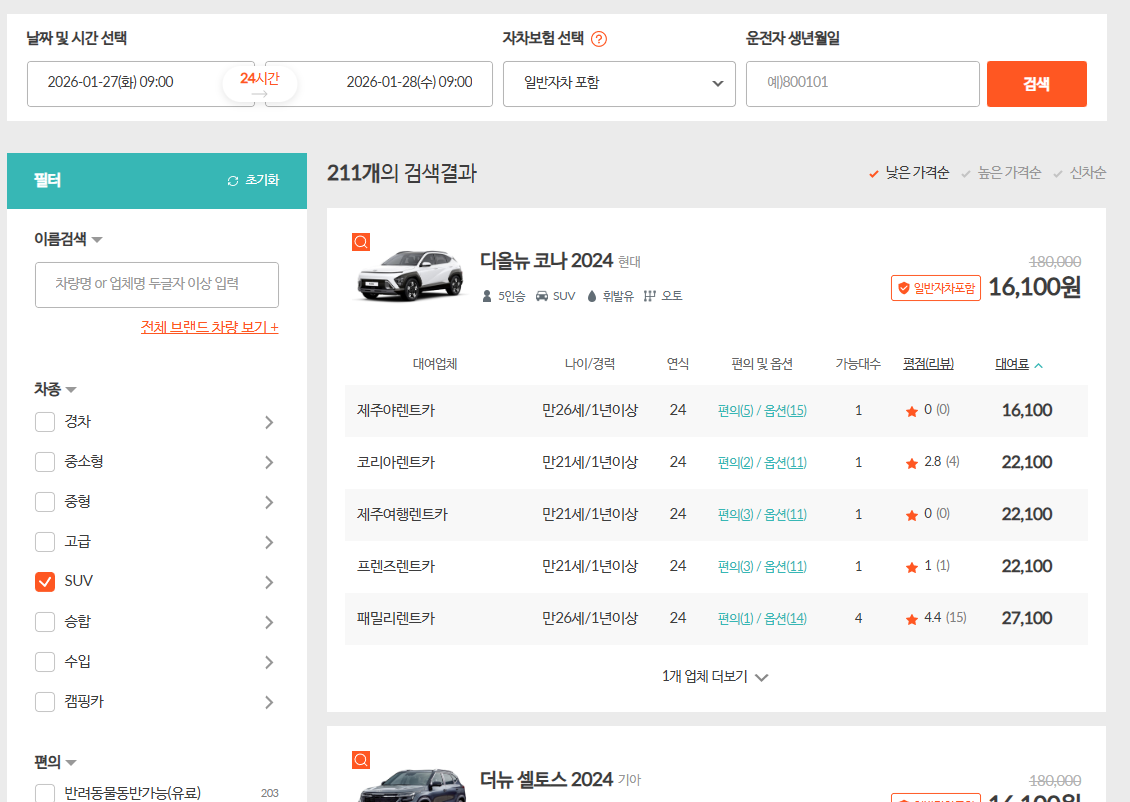Screen dimensions: 1130x802
Task: Click the filter reset refresh icon
Action: 233,181
